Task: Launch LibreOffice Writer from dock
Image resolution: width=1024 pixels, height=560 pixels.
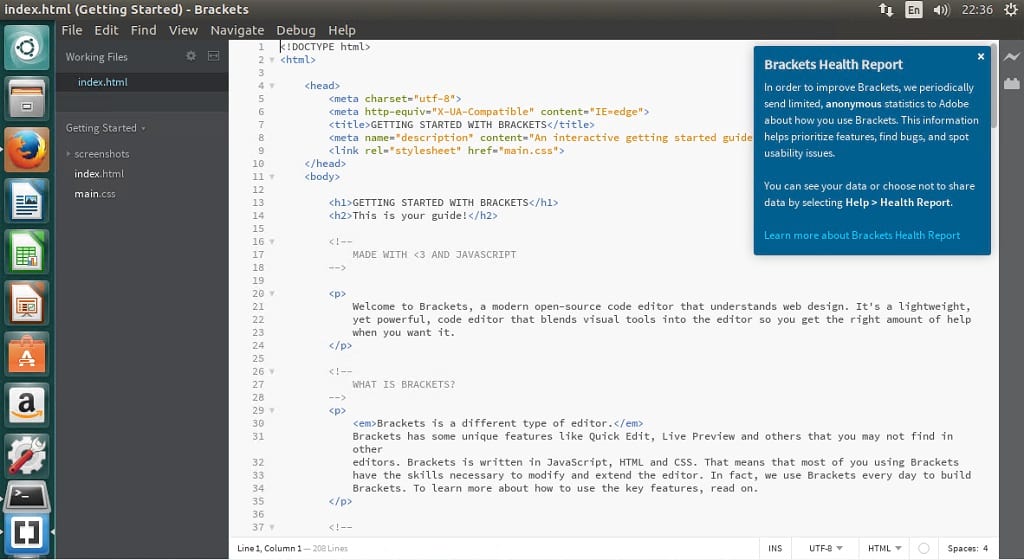Action: pyautogui.click(x=27, y=200)
